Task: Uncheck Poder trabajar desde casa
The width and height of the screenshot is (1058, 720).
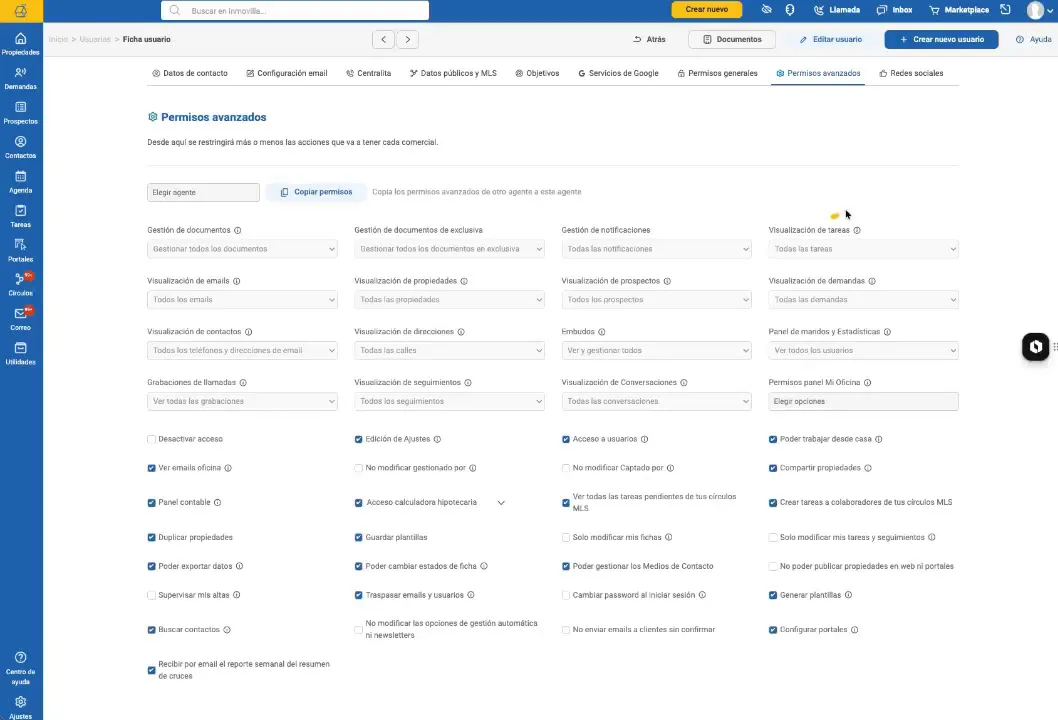Action: (x=773, y=439)
